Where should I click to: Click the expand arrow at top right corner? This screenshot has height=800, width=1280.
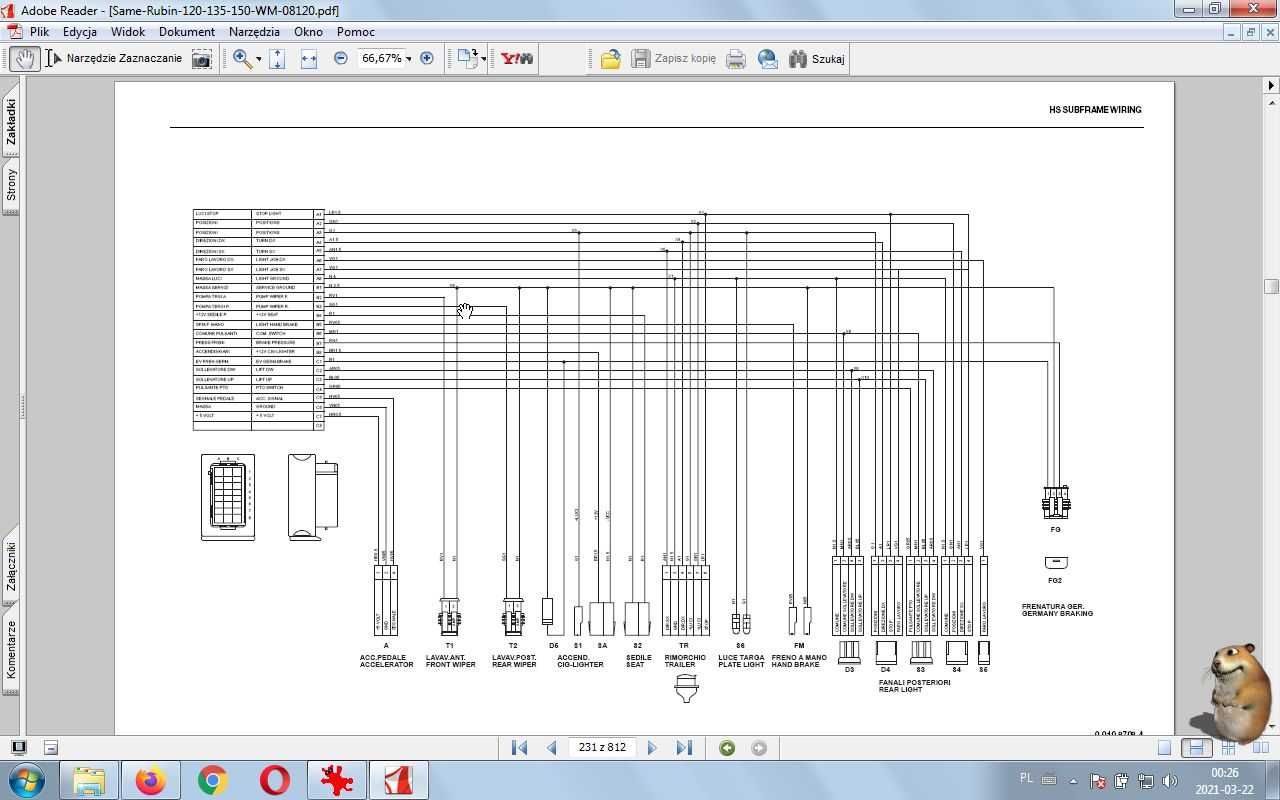pos(1271,85)
